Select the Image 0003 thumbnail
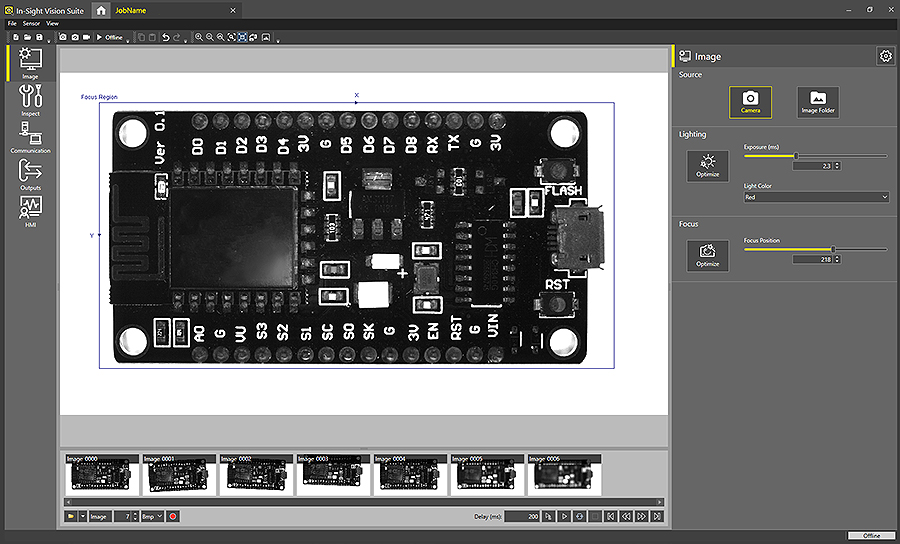 [x=331, y=475]
